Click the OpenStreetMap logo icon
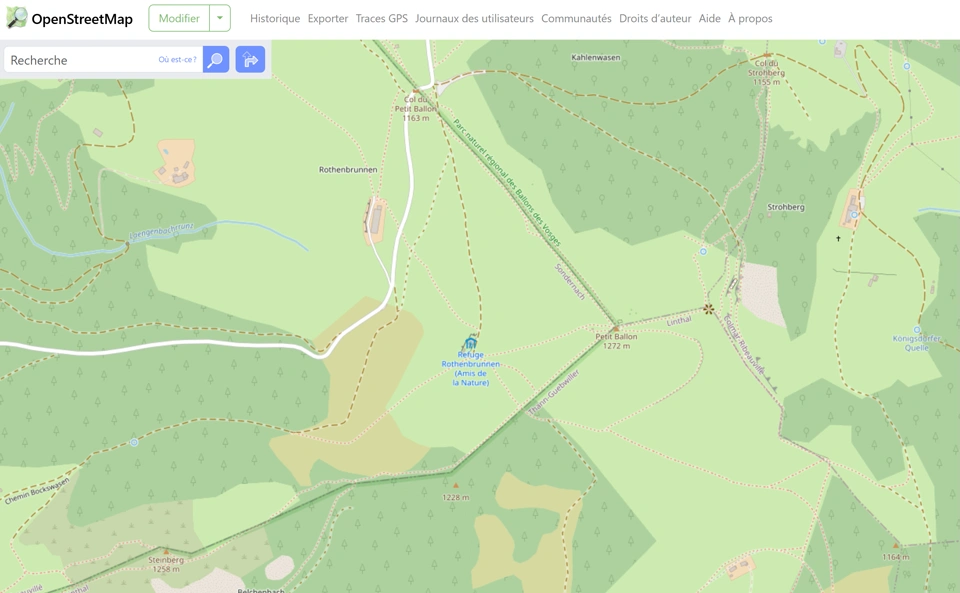The image size is (960, 593). pos(17,18)
